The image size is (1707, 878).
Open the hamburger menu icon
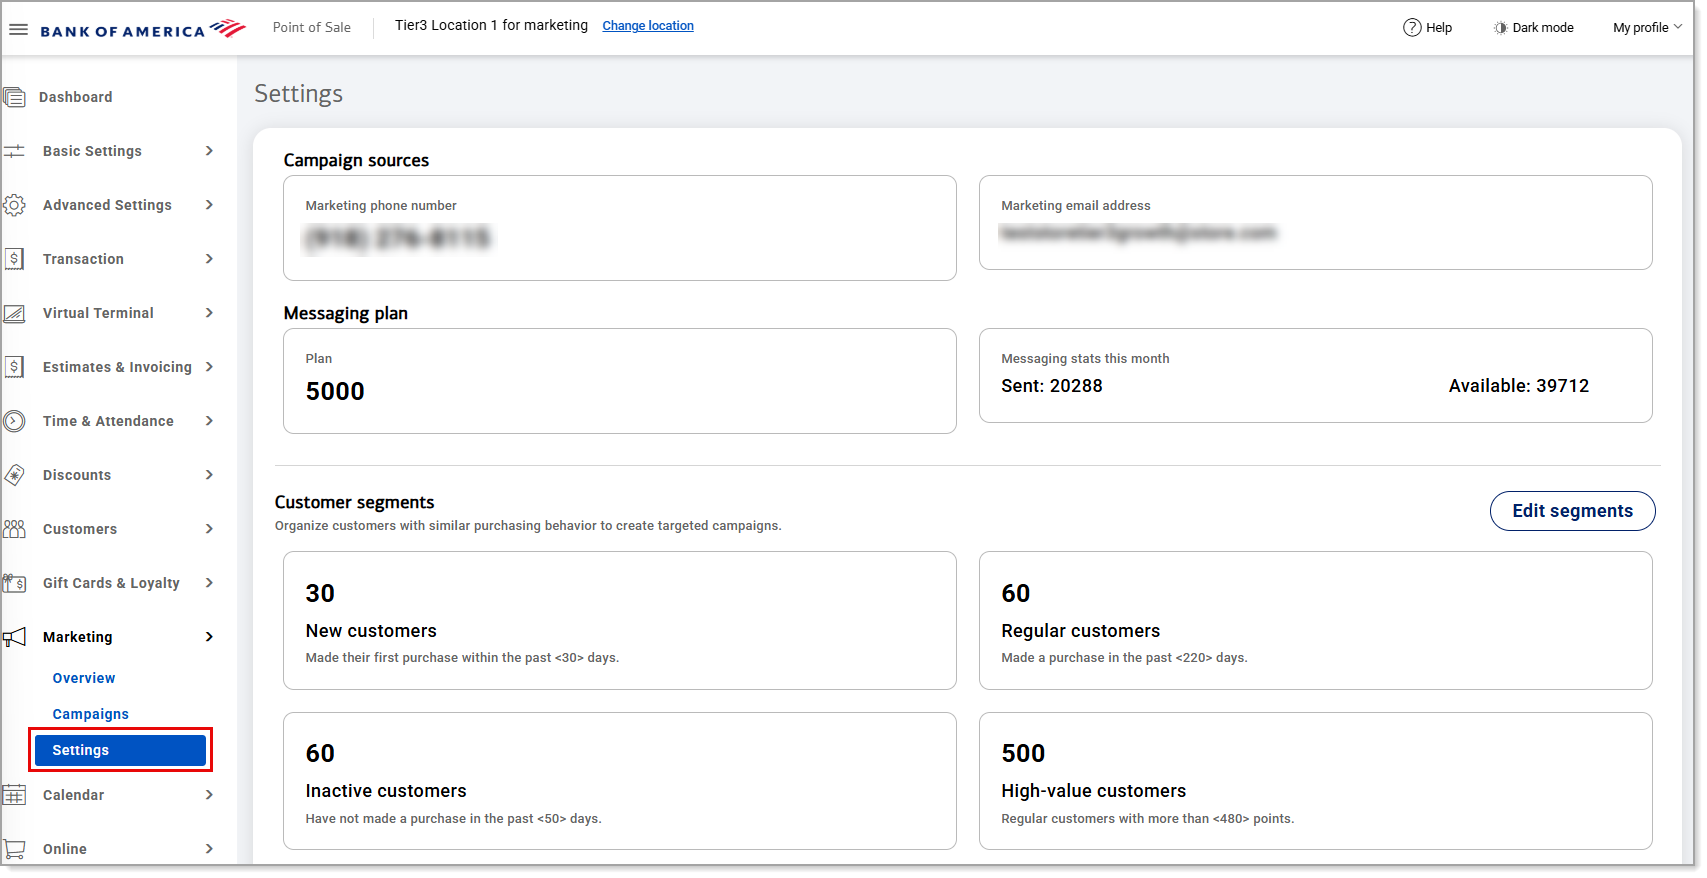tap(18, 29)
